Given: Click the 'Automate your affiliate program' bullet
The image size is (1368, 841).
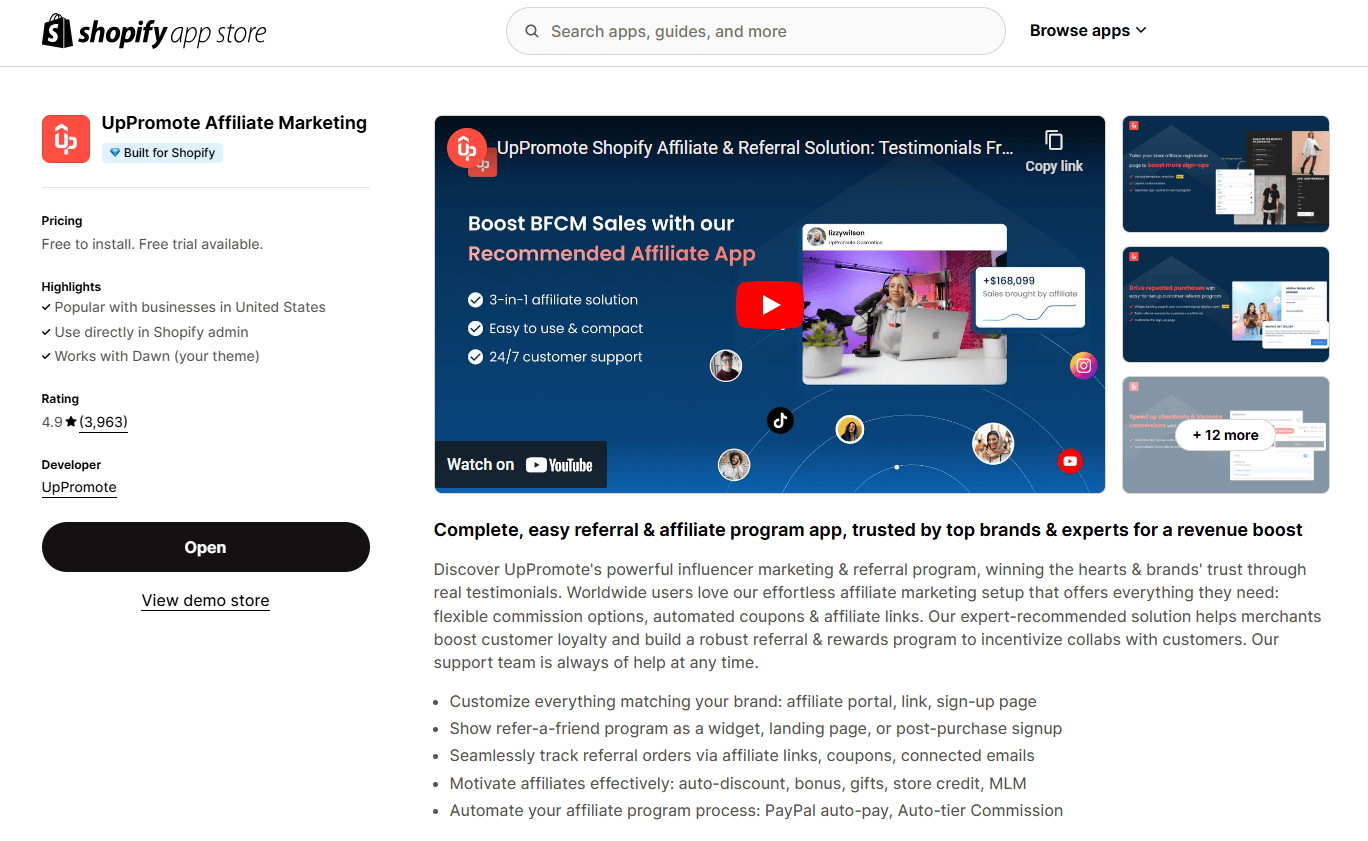Looking at the screenshot, I should (x=756, y=811).
